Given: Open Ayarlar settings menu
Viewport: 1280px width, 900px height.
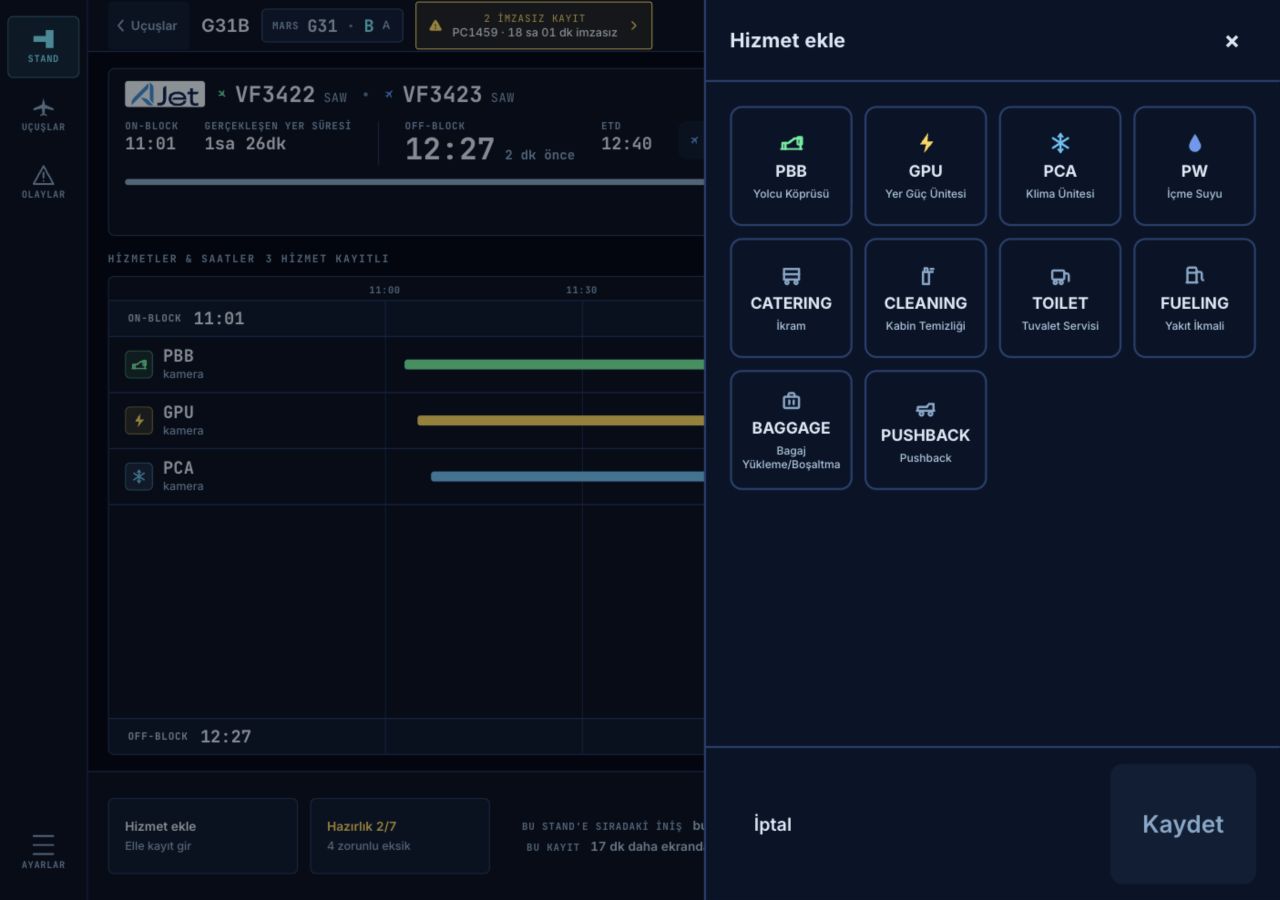Looking at the screenshot, I should click(x=43, y=851).
